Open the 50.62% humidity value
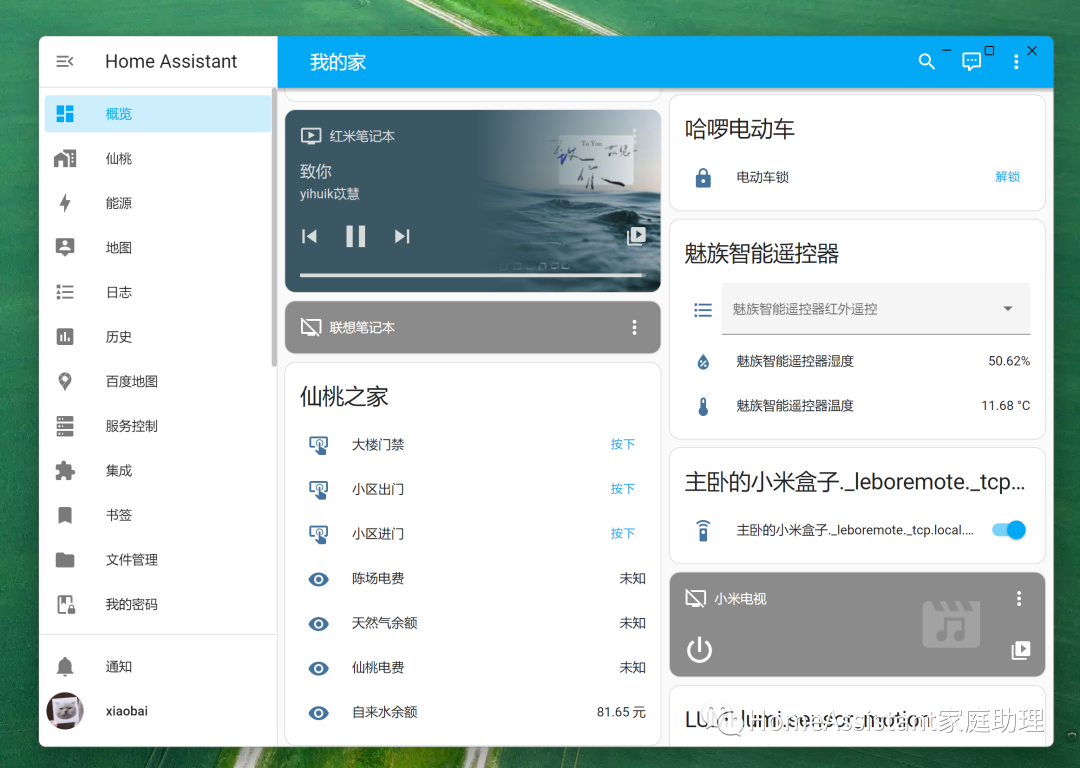1080x768 pixels. click(x=1009, y=361)
